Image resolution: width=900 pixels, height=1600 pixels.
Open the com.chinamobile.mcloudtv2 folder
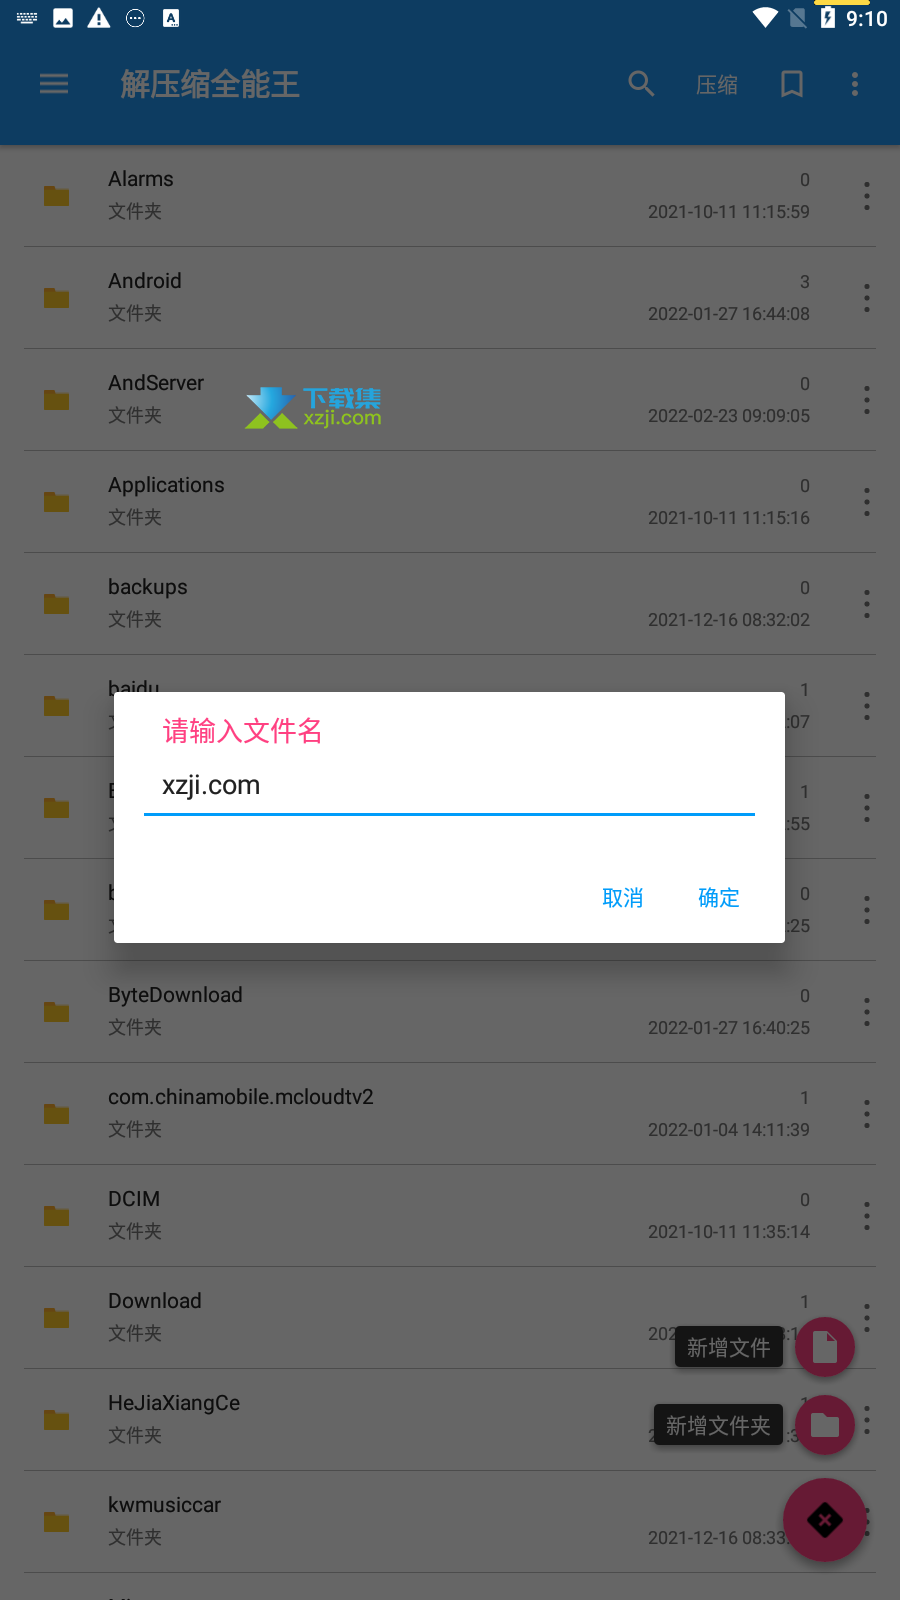450,1114
